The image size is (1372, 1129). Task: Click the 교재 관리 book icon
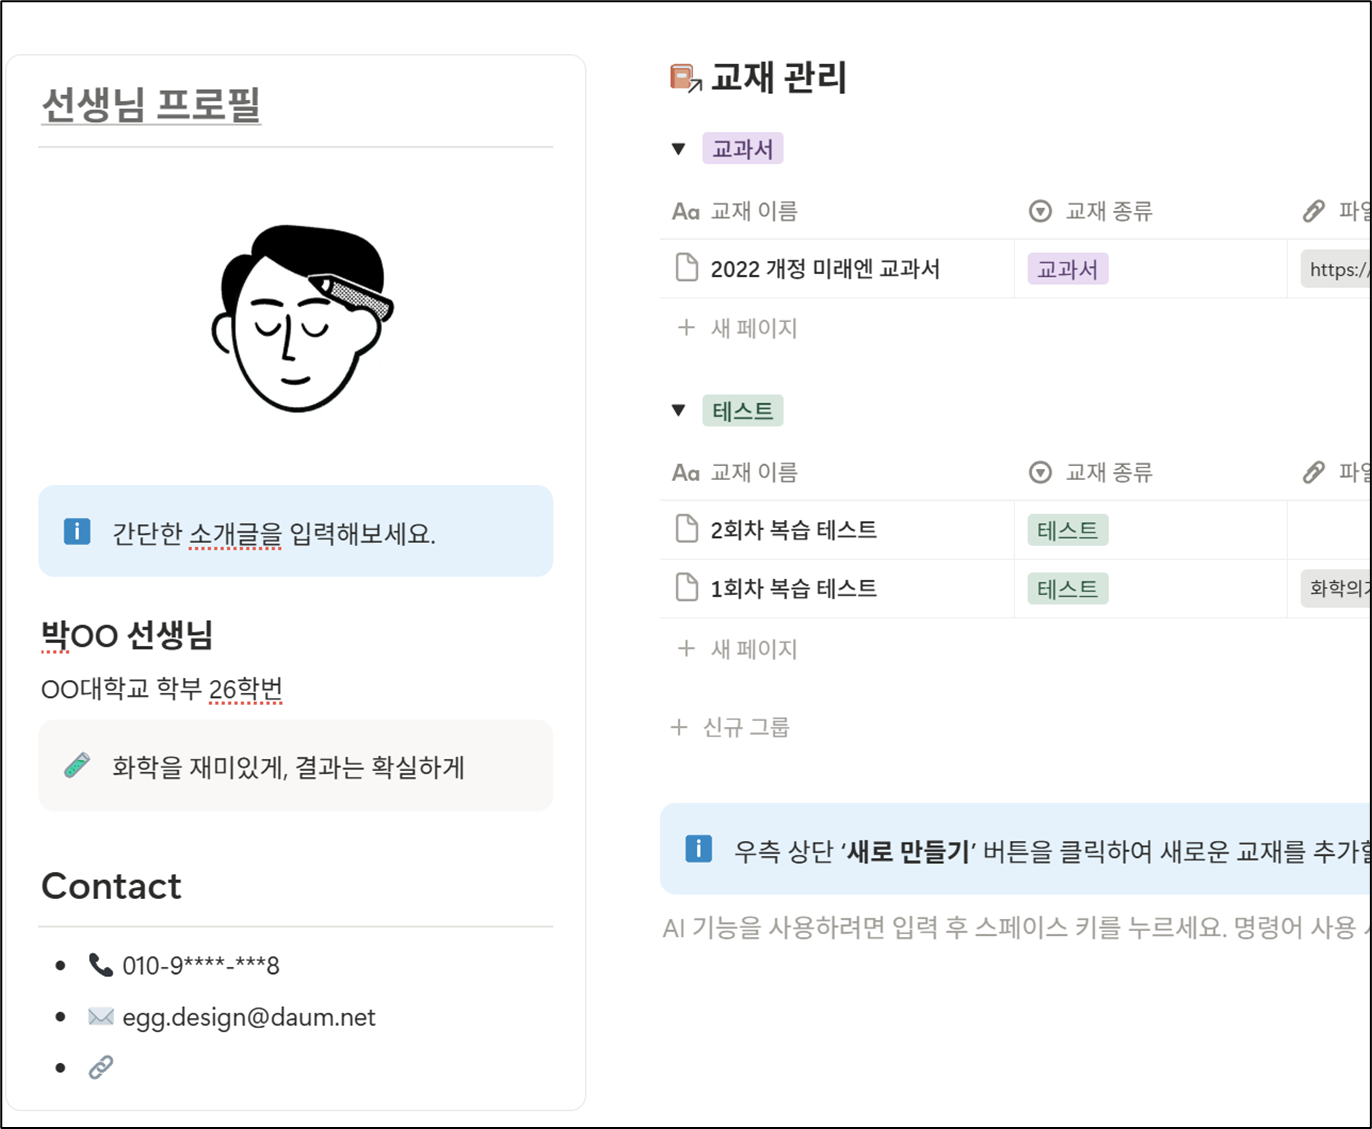click(685, 78)
